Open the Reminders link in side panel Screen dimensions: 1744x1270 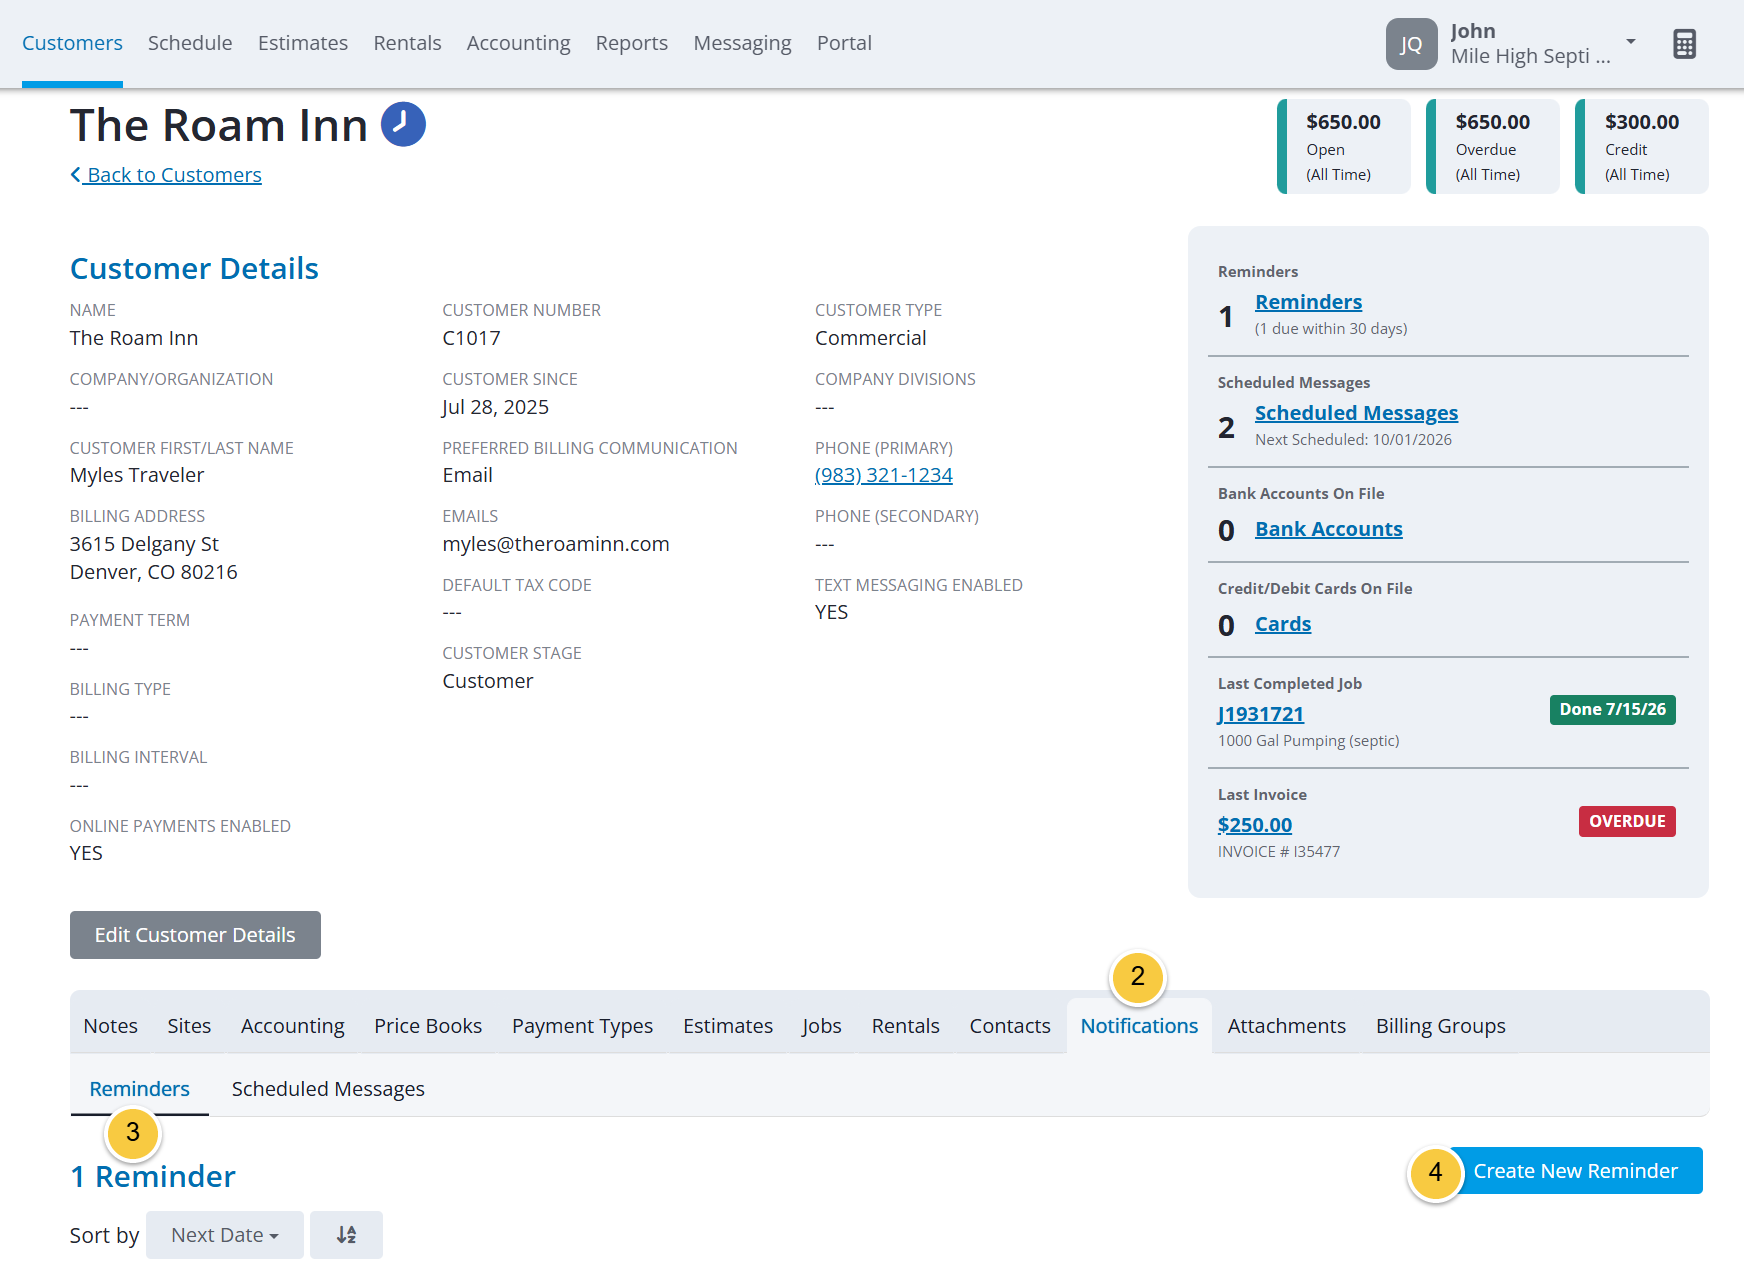pos(1308,302)
